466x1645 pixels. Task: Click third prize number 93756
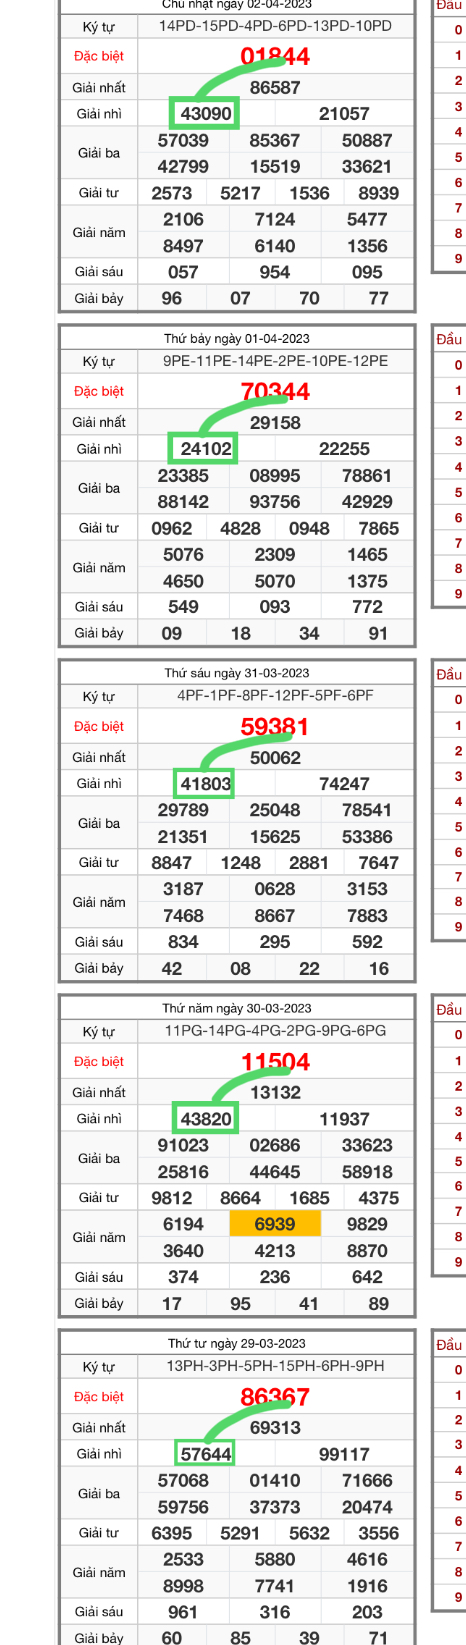point(275,502)
